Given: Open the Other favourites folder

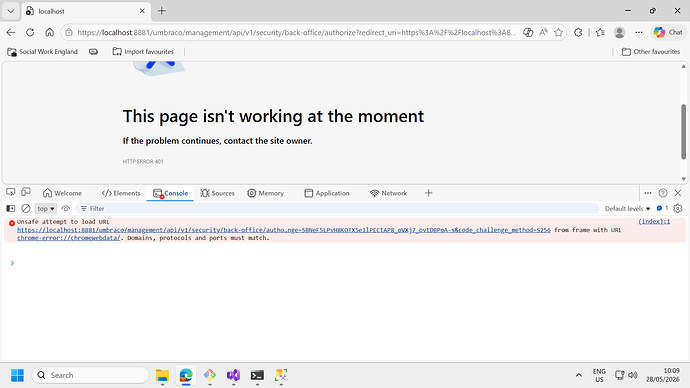Looking at the screenshot, I should (651, 51).
